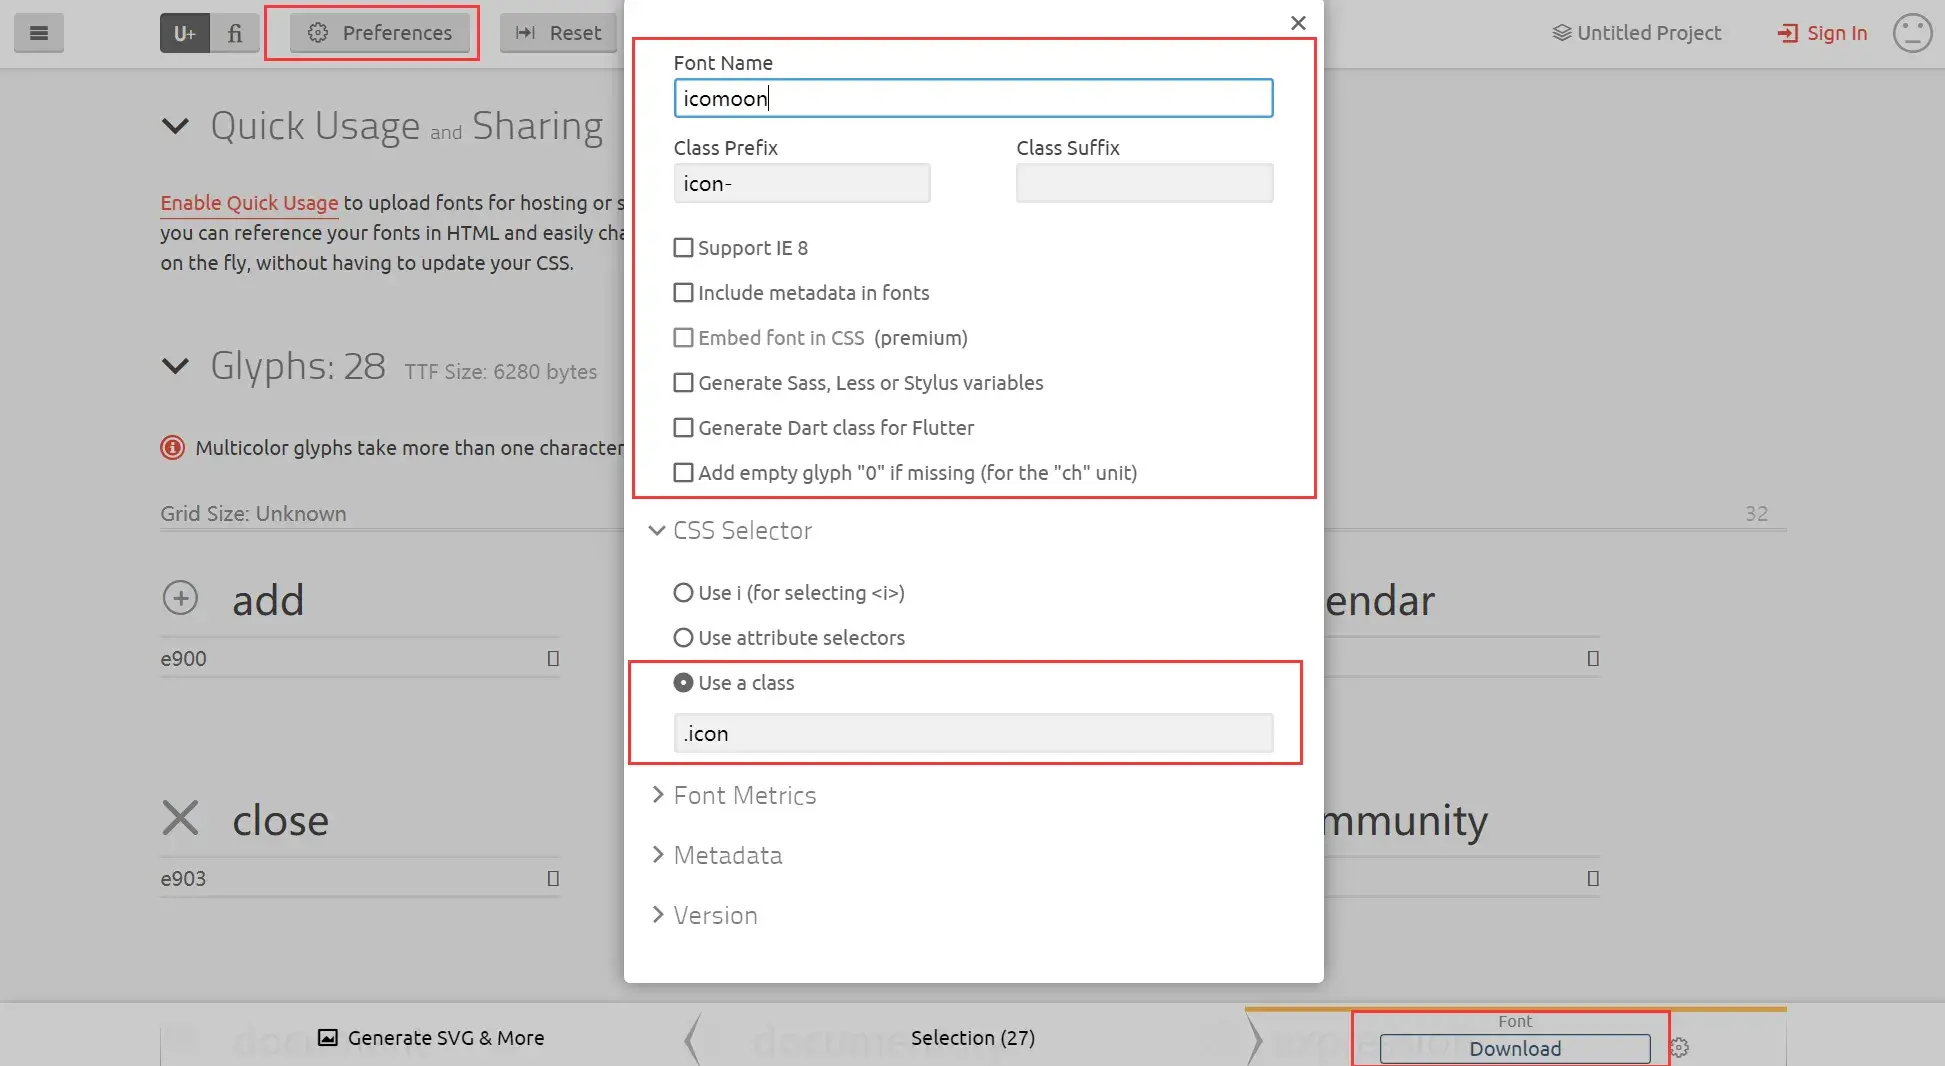This screenshot has height=1066, width=1945.
Task: Click Enable Quick Usage link
Action: coord(249,202)
